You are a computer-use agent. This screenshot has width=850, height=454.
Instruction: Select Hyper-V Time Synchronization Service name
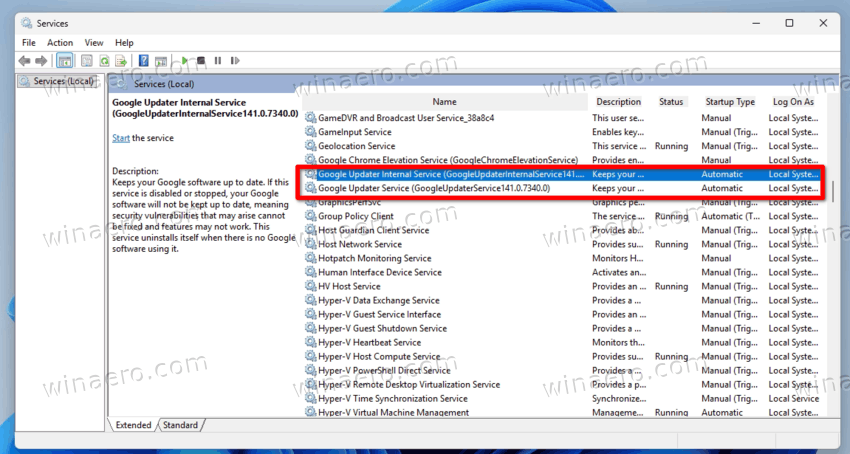point(393,399)
